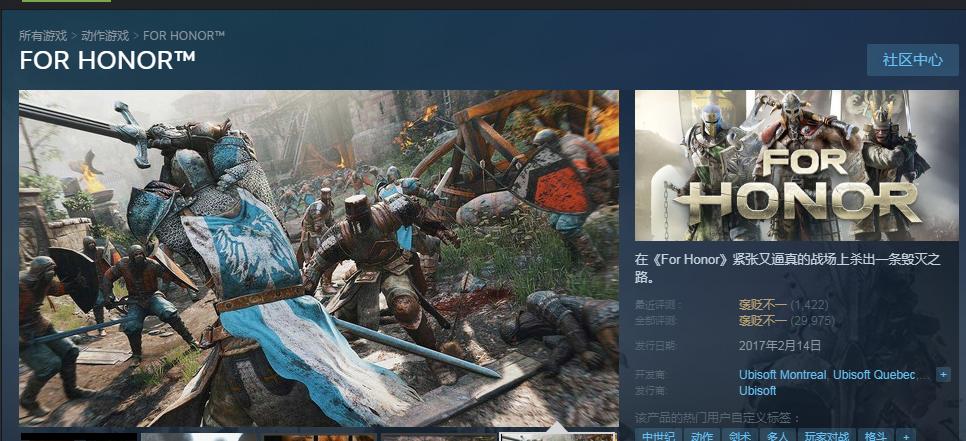The height and width of the screenshot is (441, 966).
Task: Open the For Honor header capsule image
Action: tap(797, 166)
